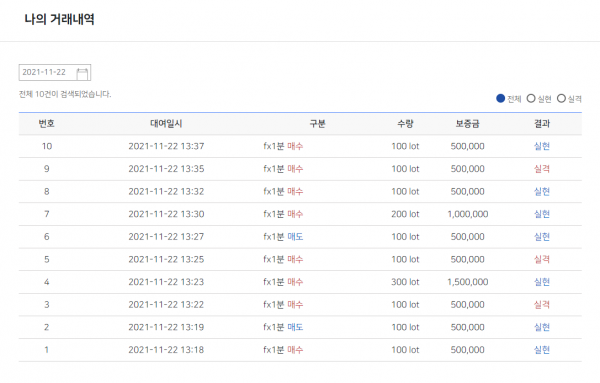Click fx1분 매수 in row 1

coord(283,350)
